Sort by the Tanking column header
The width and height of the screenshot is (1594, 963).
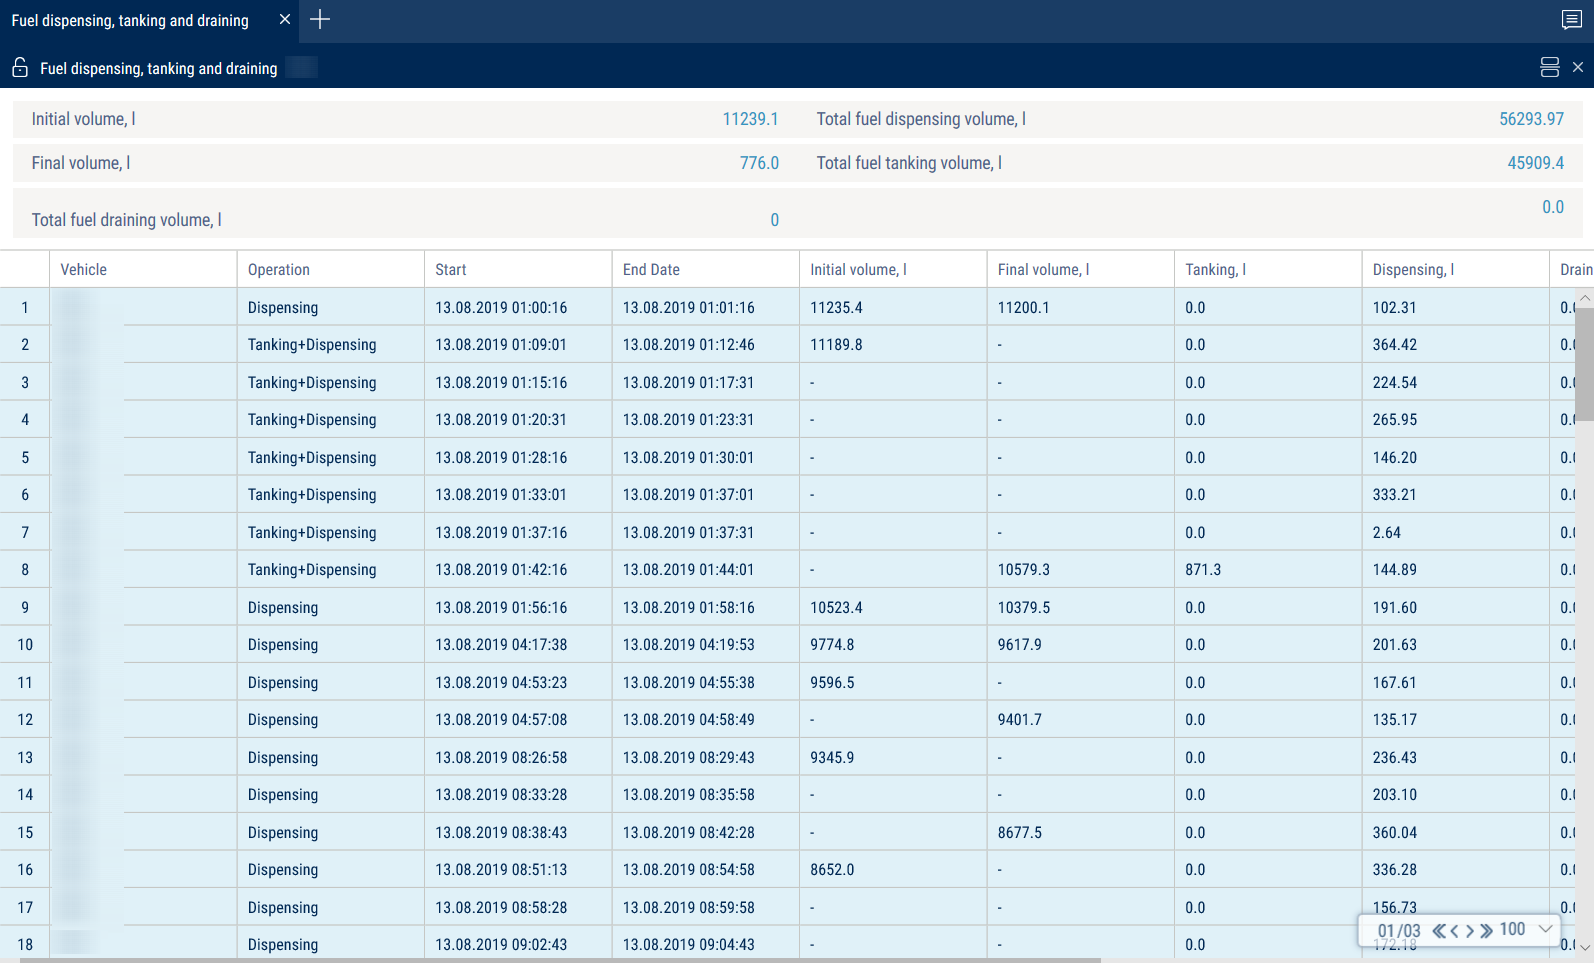click(1267, 269)
